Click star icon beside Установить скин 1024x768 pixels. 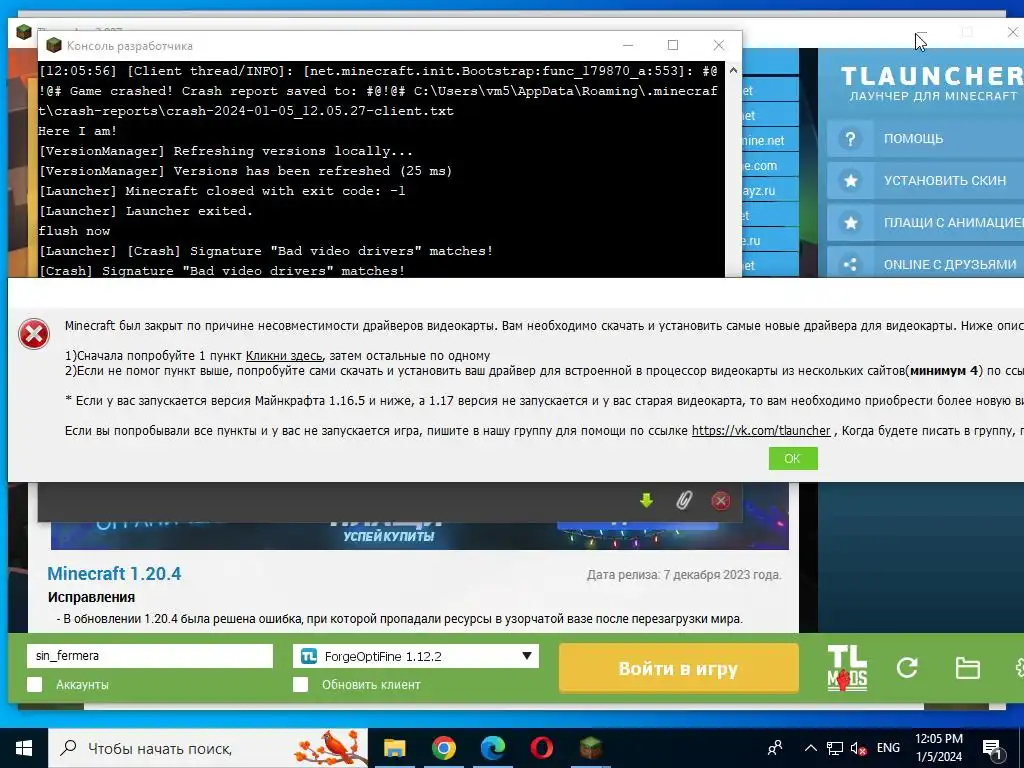[850, 181]
